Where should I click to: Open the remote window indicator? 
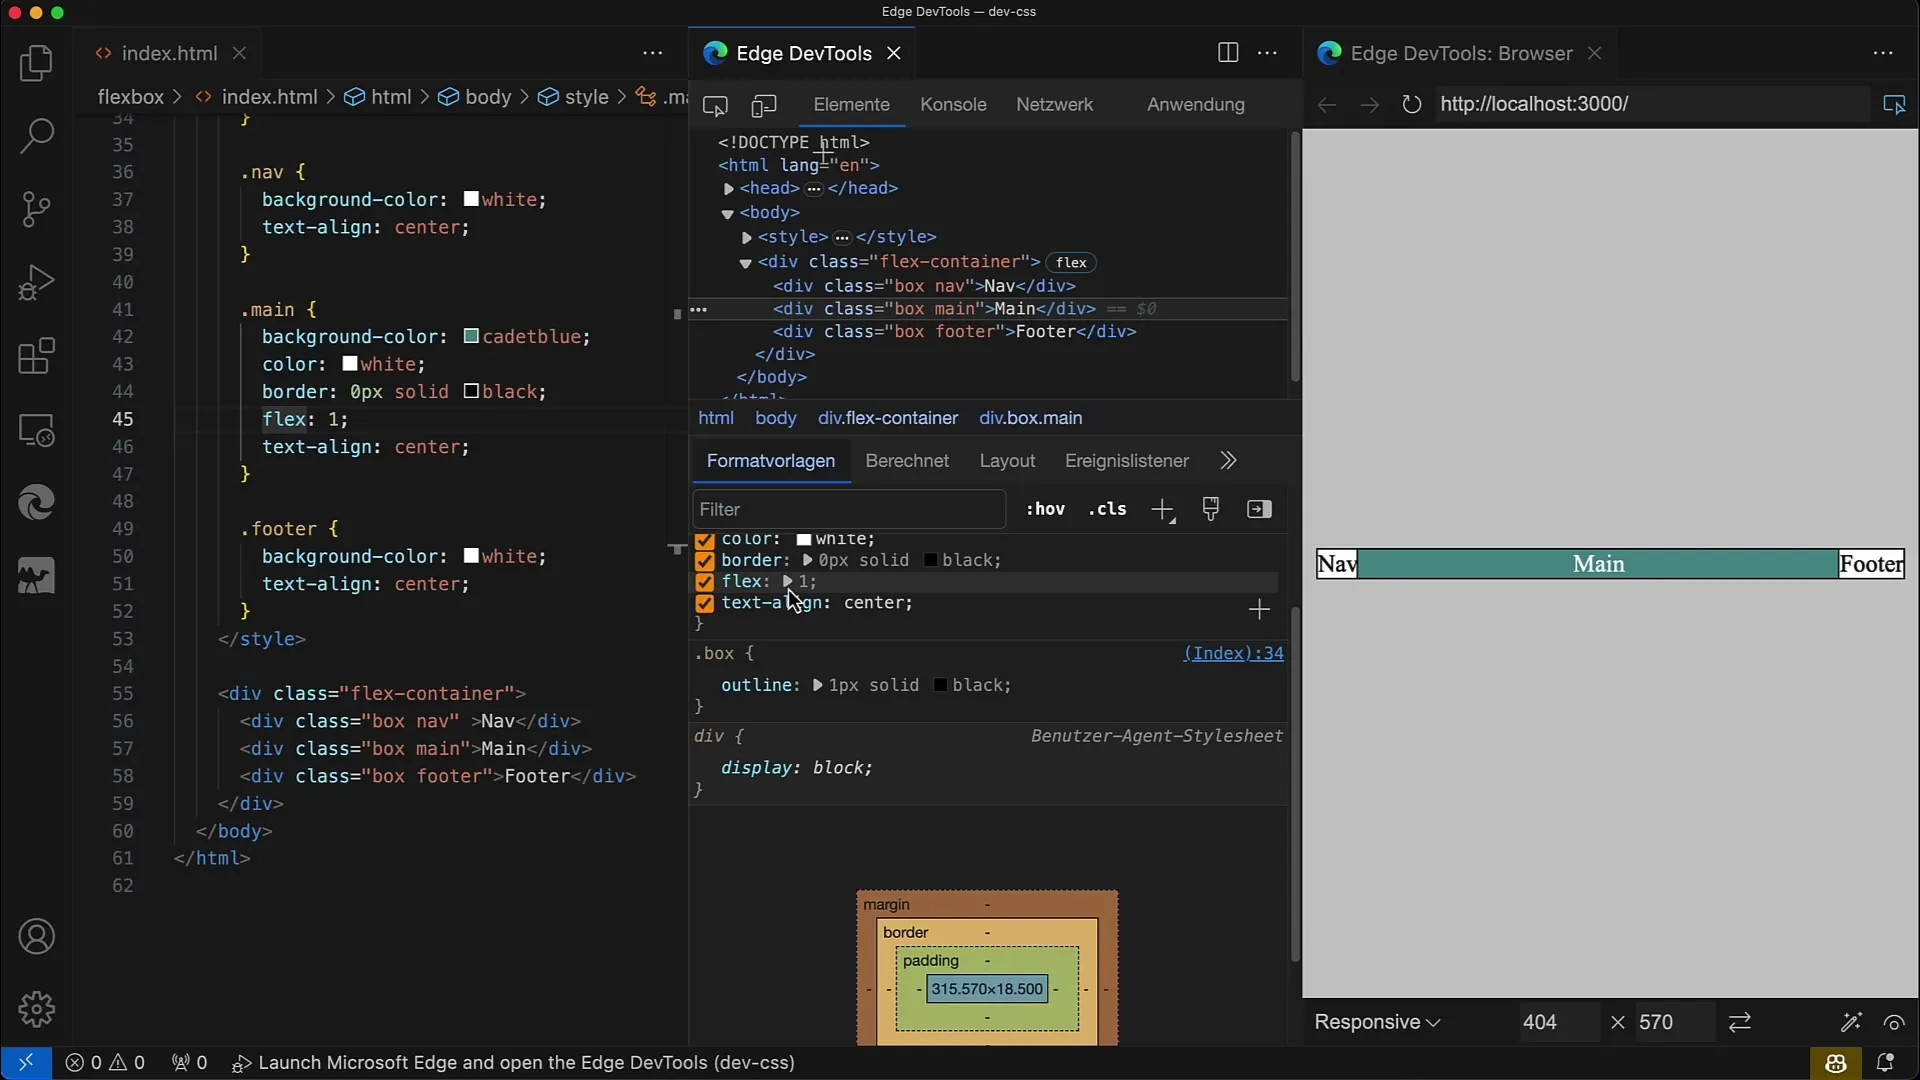[x=26, y=1063]
